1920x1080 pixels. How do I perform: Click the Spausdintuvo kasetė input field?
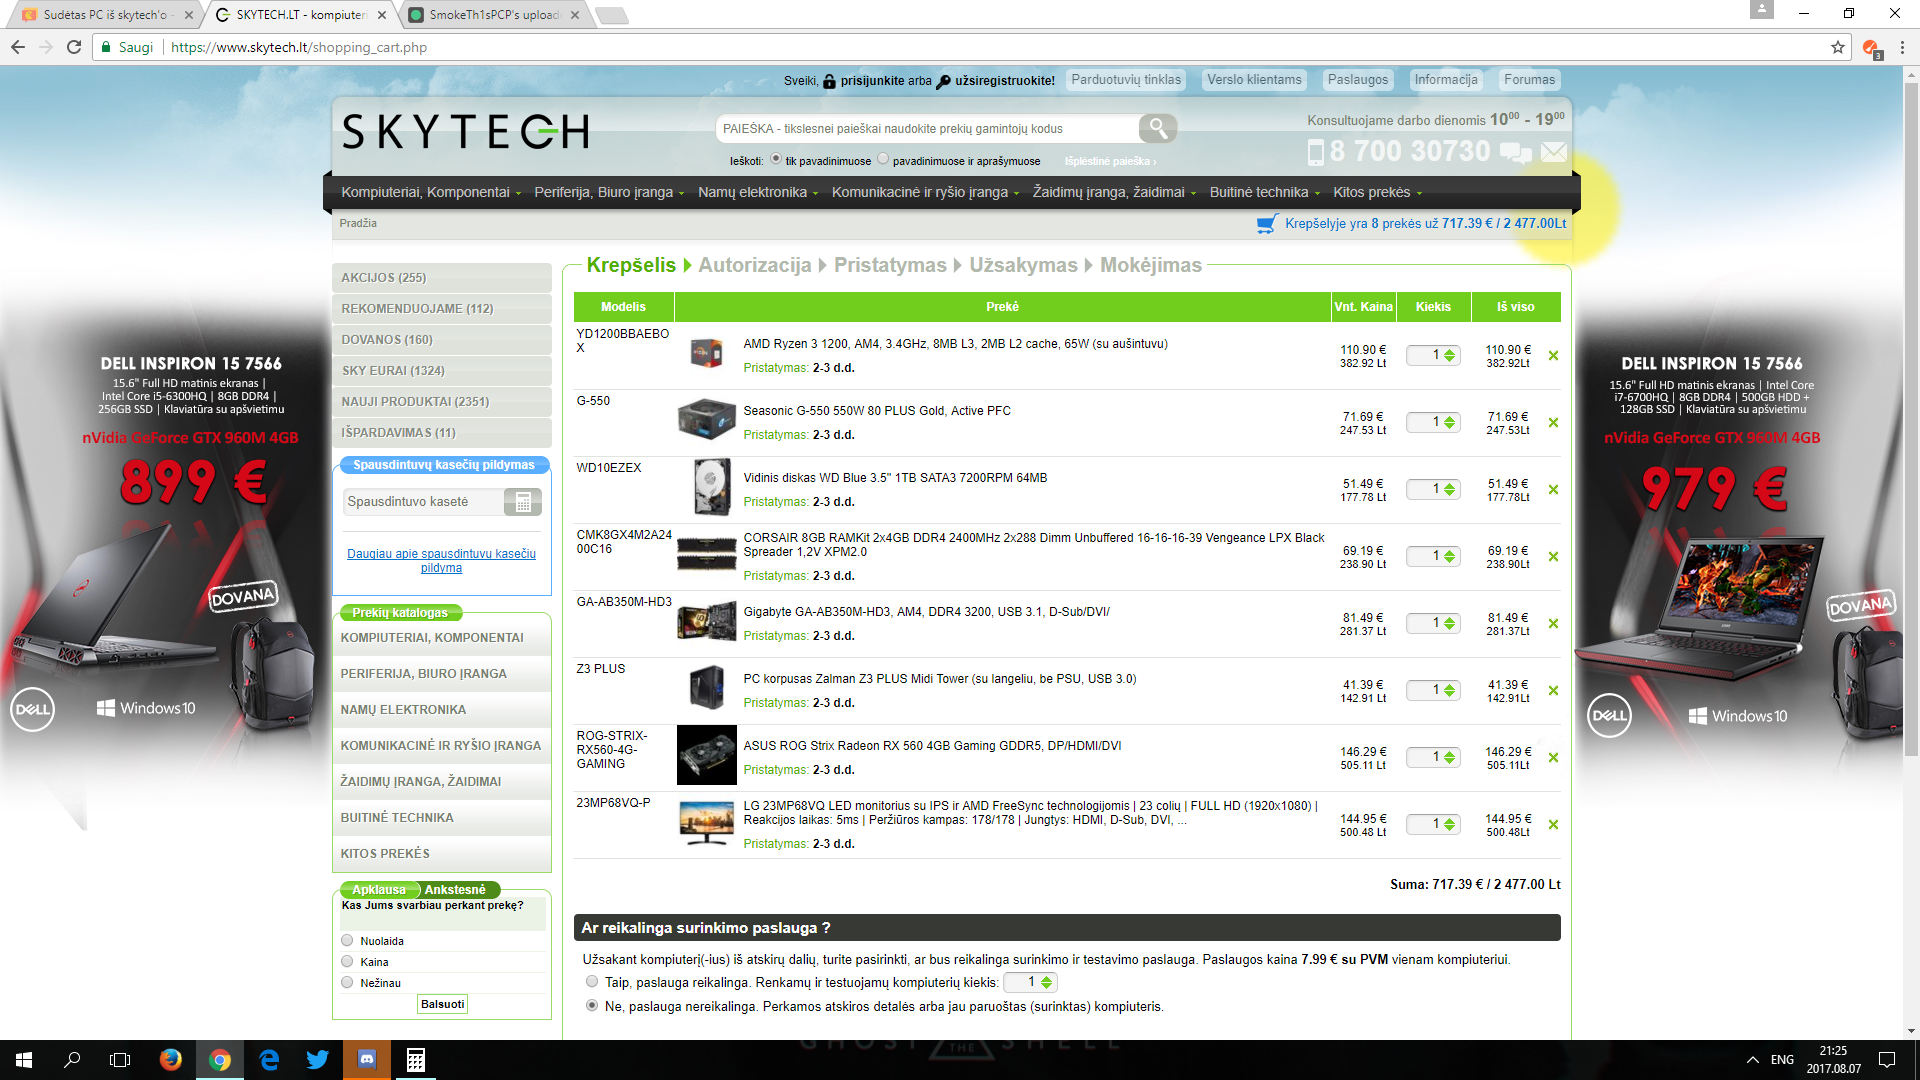424,502
